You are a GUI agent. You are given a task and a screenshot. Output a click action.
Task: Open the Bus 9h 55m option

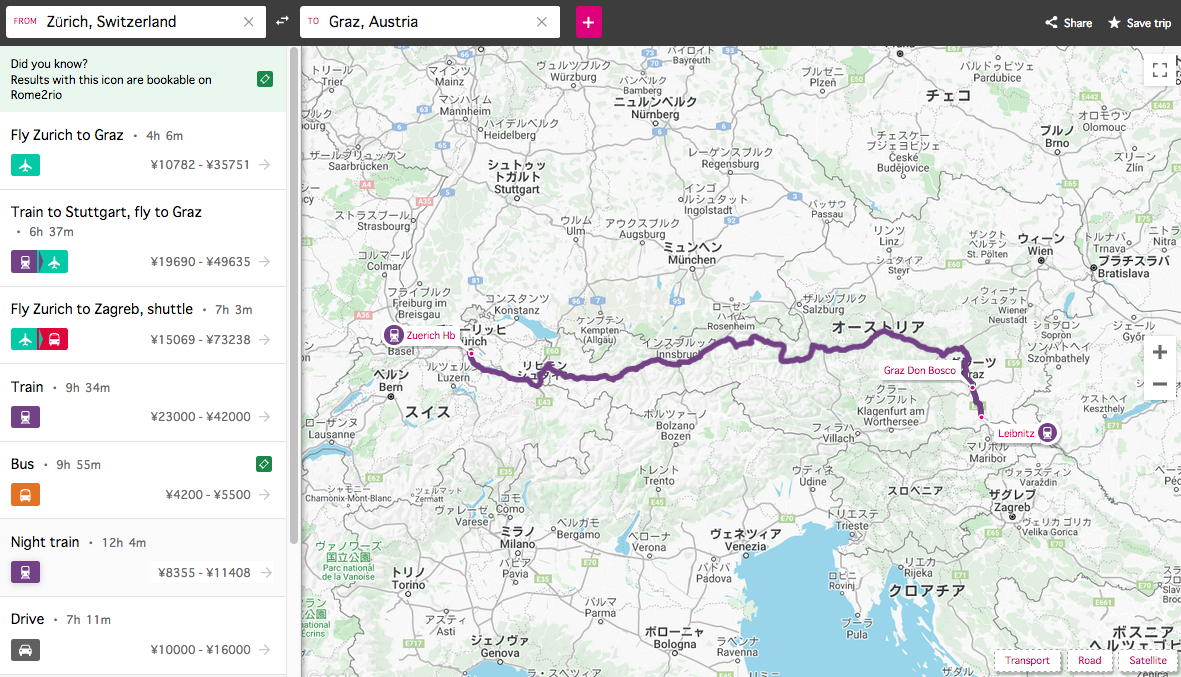[x=143, y=480]
